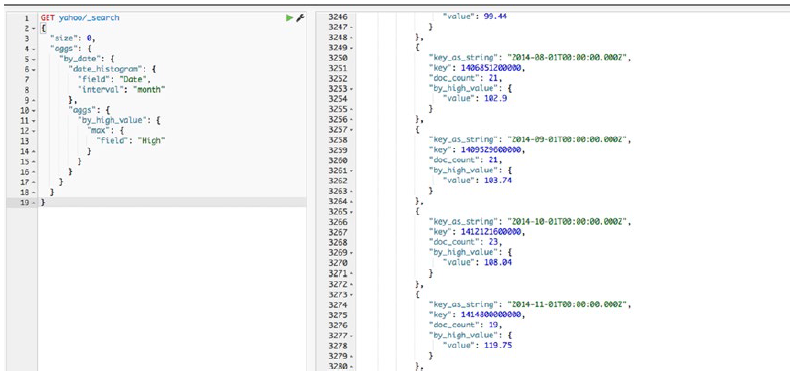Viewport: 790px width, 384px height.
Task: Open the wrench options menu for the request
Action: coord(299,18)
